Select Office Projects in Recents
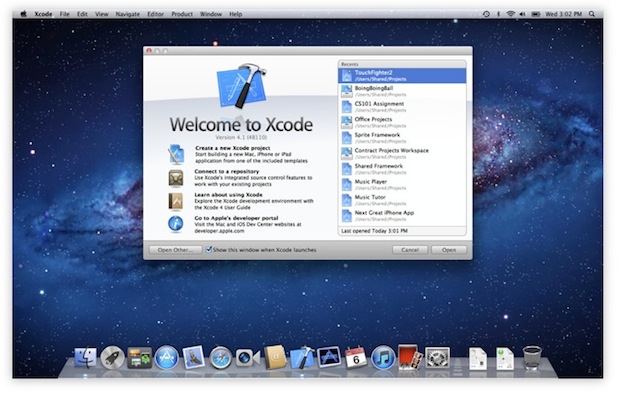 coord(402,122)
